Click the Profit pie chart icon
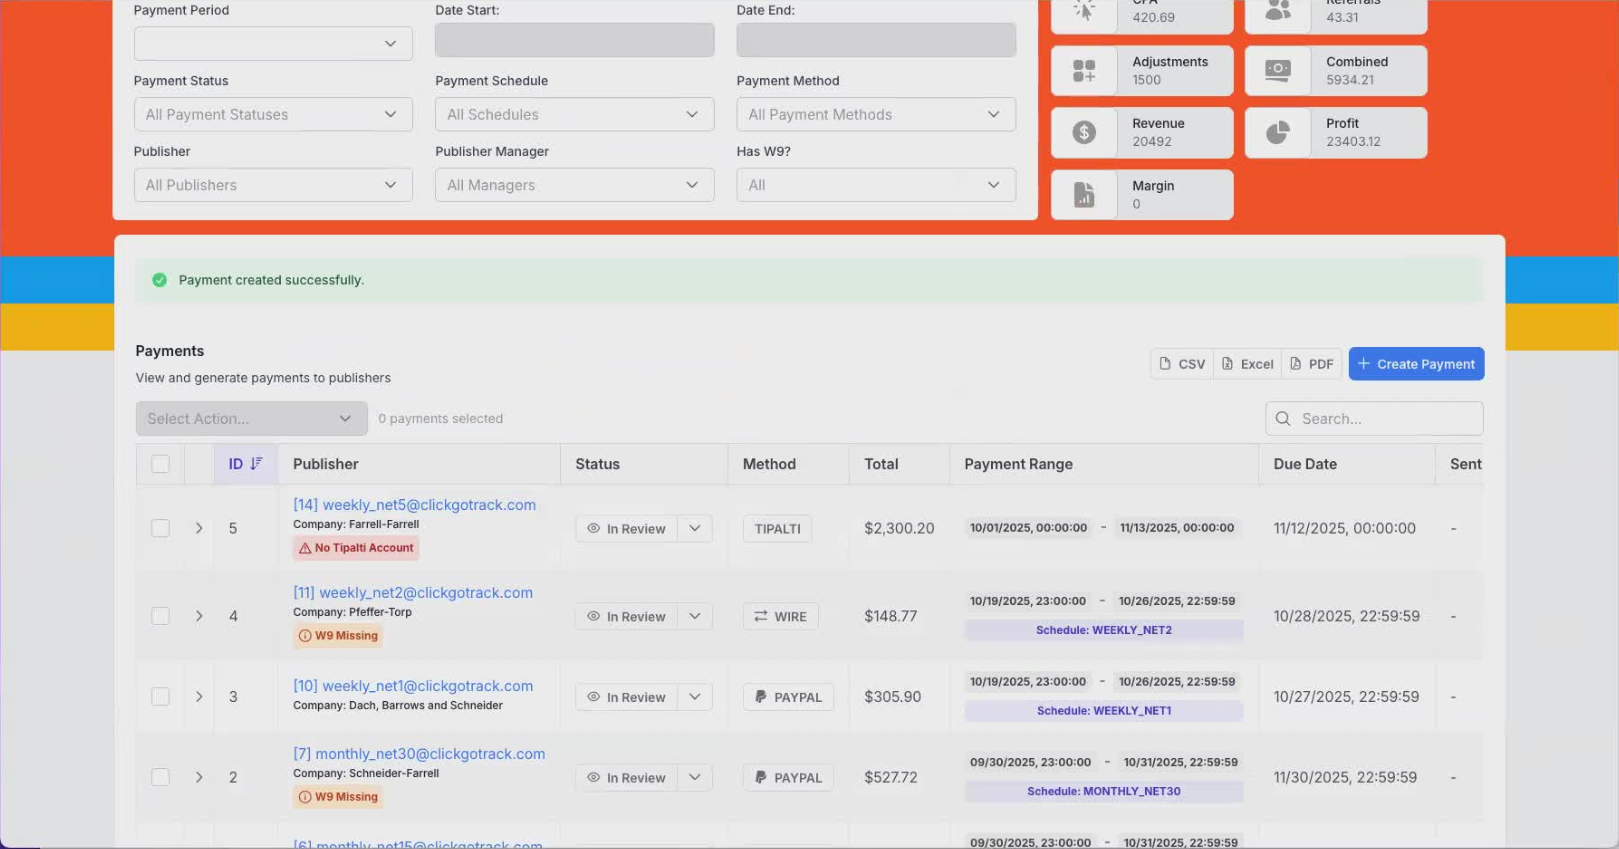Image resolution: width=1619 pixels, height=849 pixels. tap(1278, 133)
